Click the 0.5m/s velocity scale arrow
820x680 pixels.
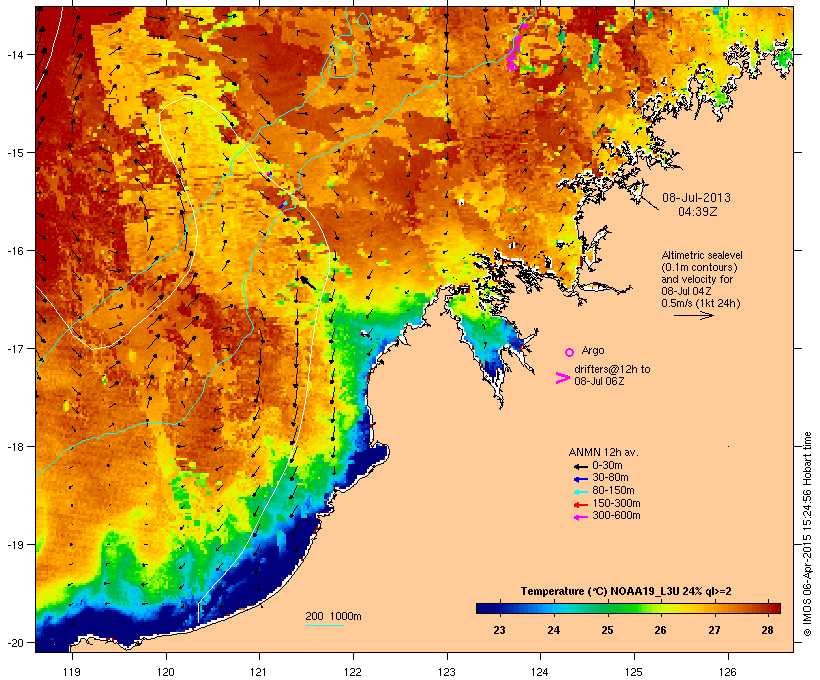pos(694,315)
